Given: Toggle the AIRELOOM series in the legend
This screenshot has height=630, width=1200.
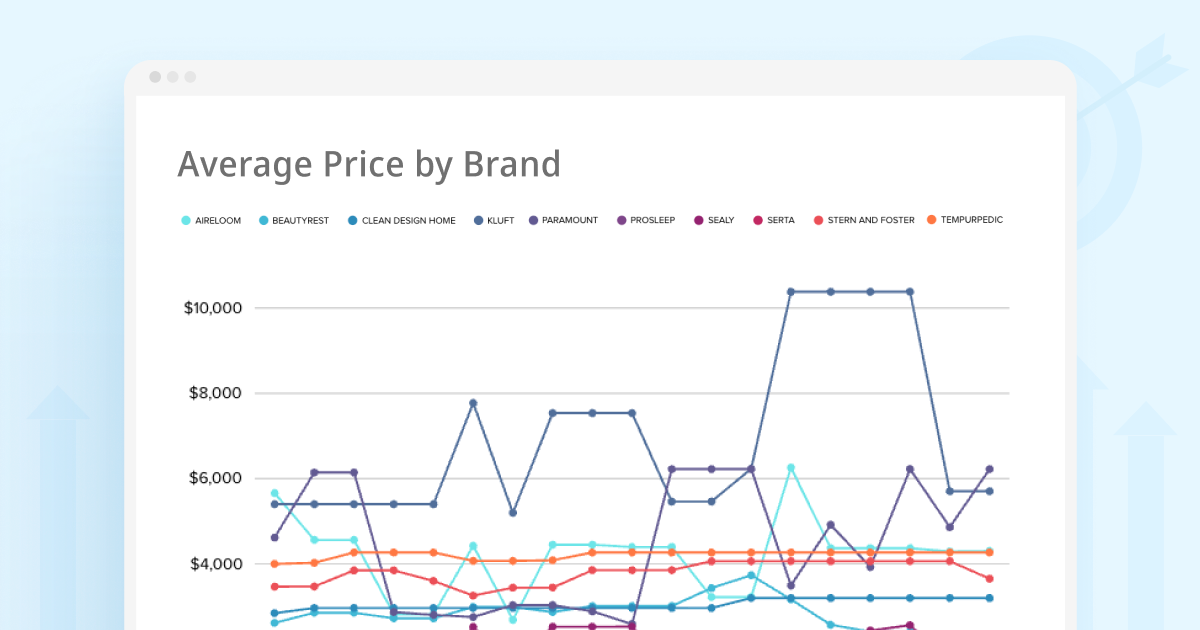Looking at the screenshot, I should pyautogui.click(x=211, y=220).
